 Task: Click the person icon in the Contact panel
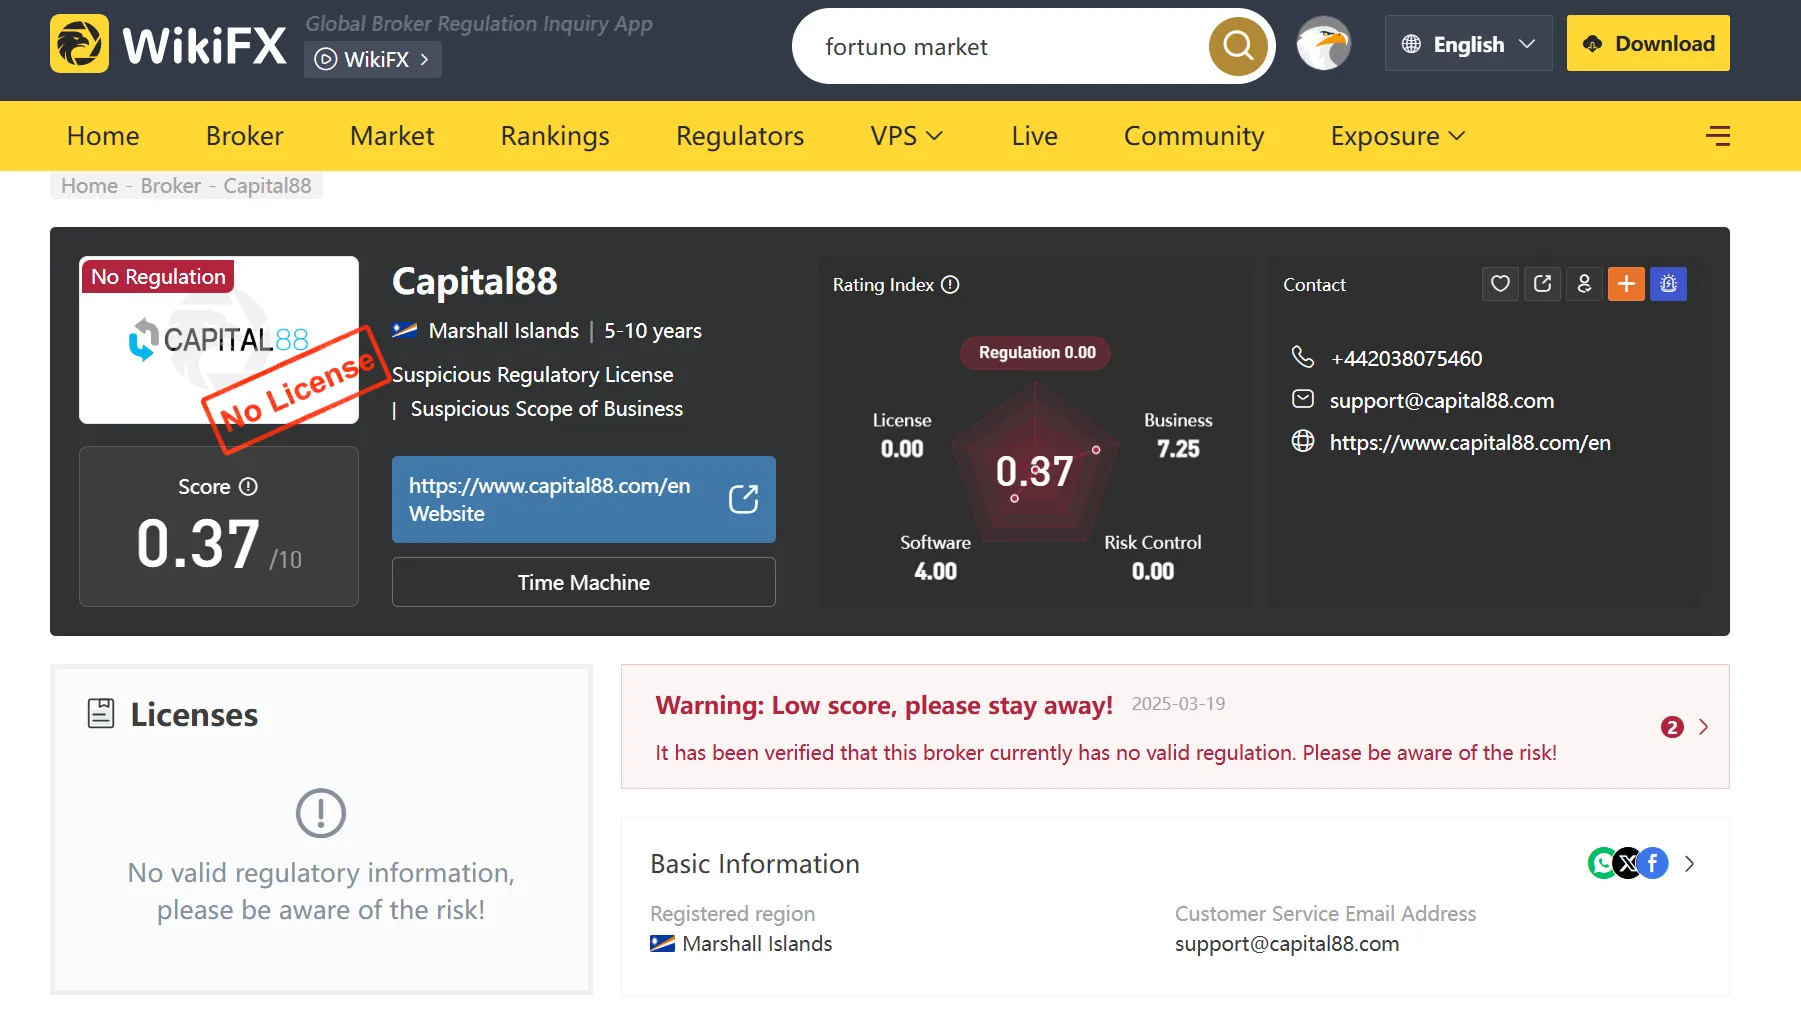click(1584, 284)
